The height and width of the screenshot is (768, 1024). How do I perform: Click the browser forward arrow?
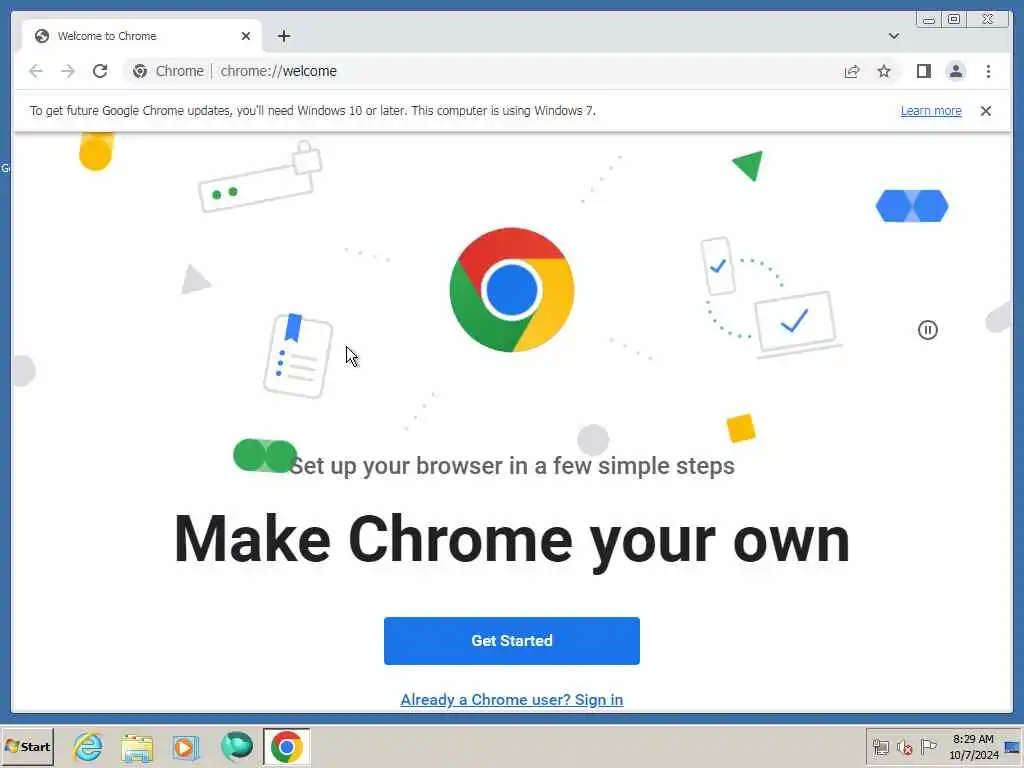tap(68, 71)
